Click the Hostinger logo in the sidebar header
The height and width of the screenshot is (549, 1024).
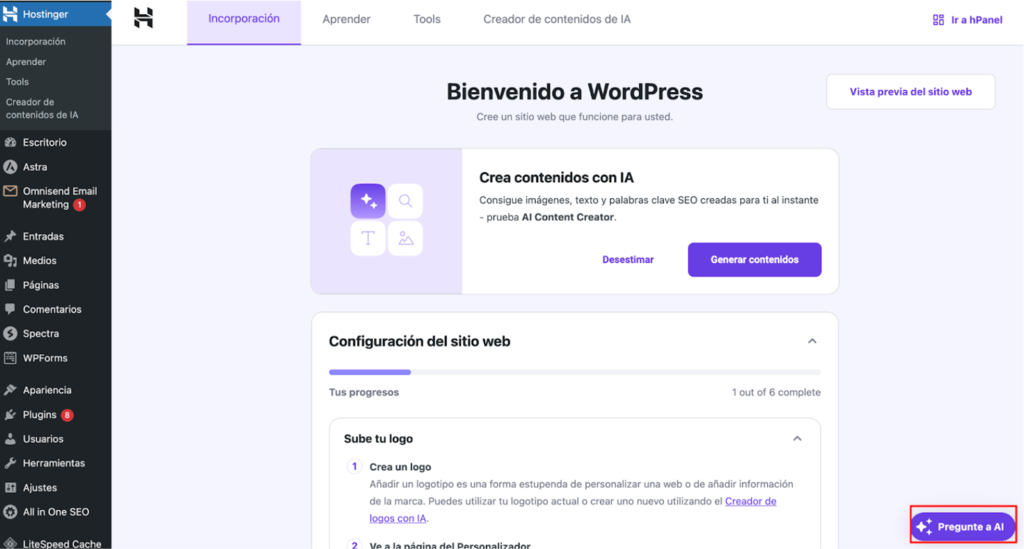(x=10, y=14)
